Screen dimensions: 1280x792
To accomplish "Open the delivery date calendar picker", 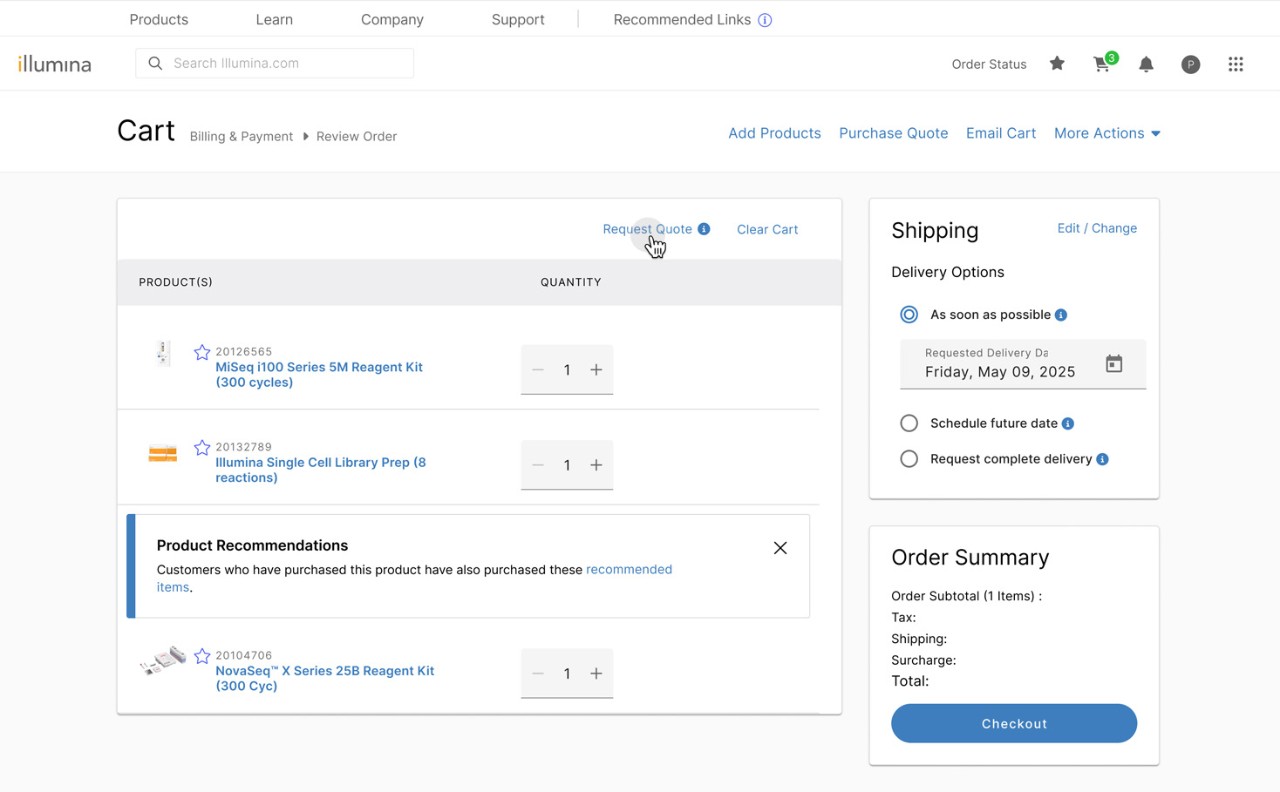I will 1114,364.
